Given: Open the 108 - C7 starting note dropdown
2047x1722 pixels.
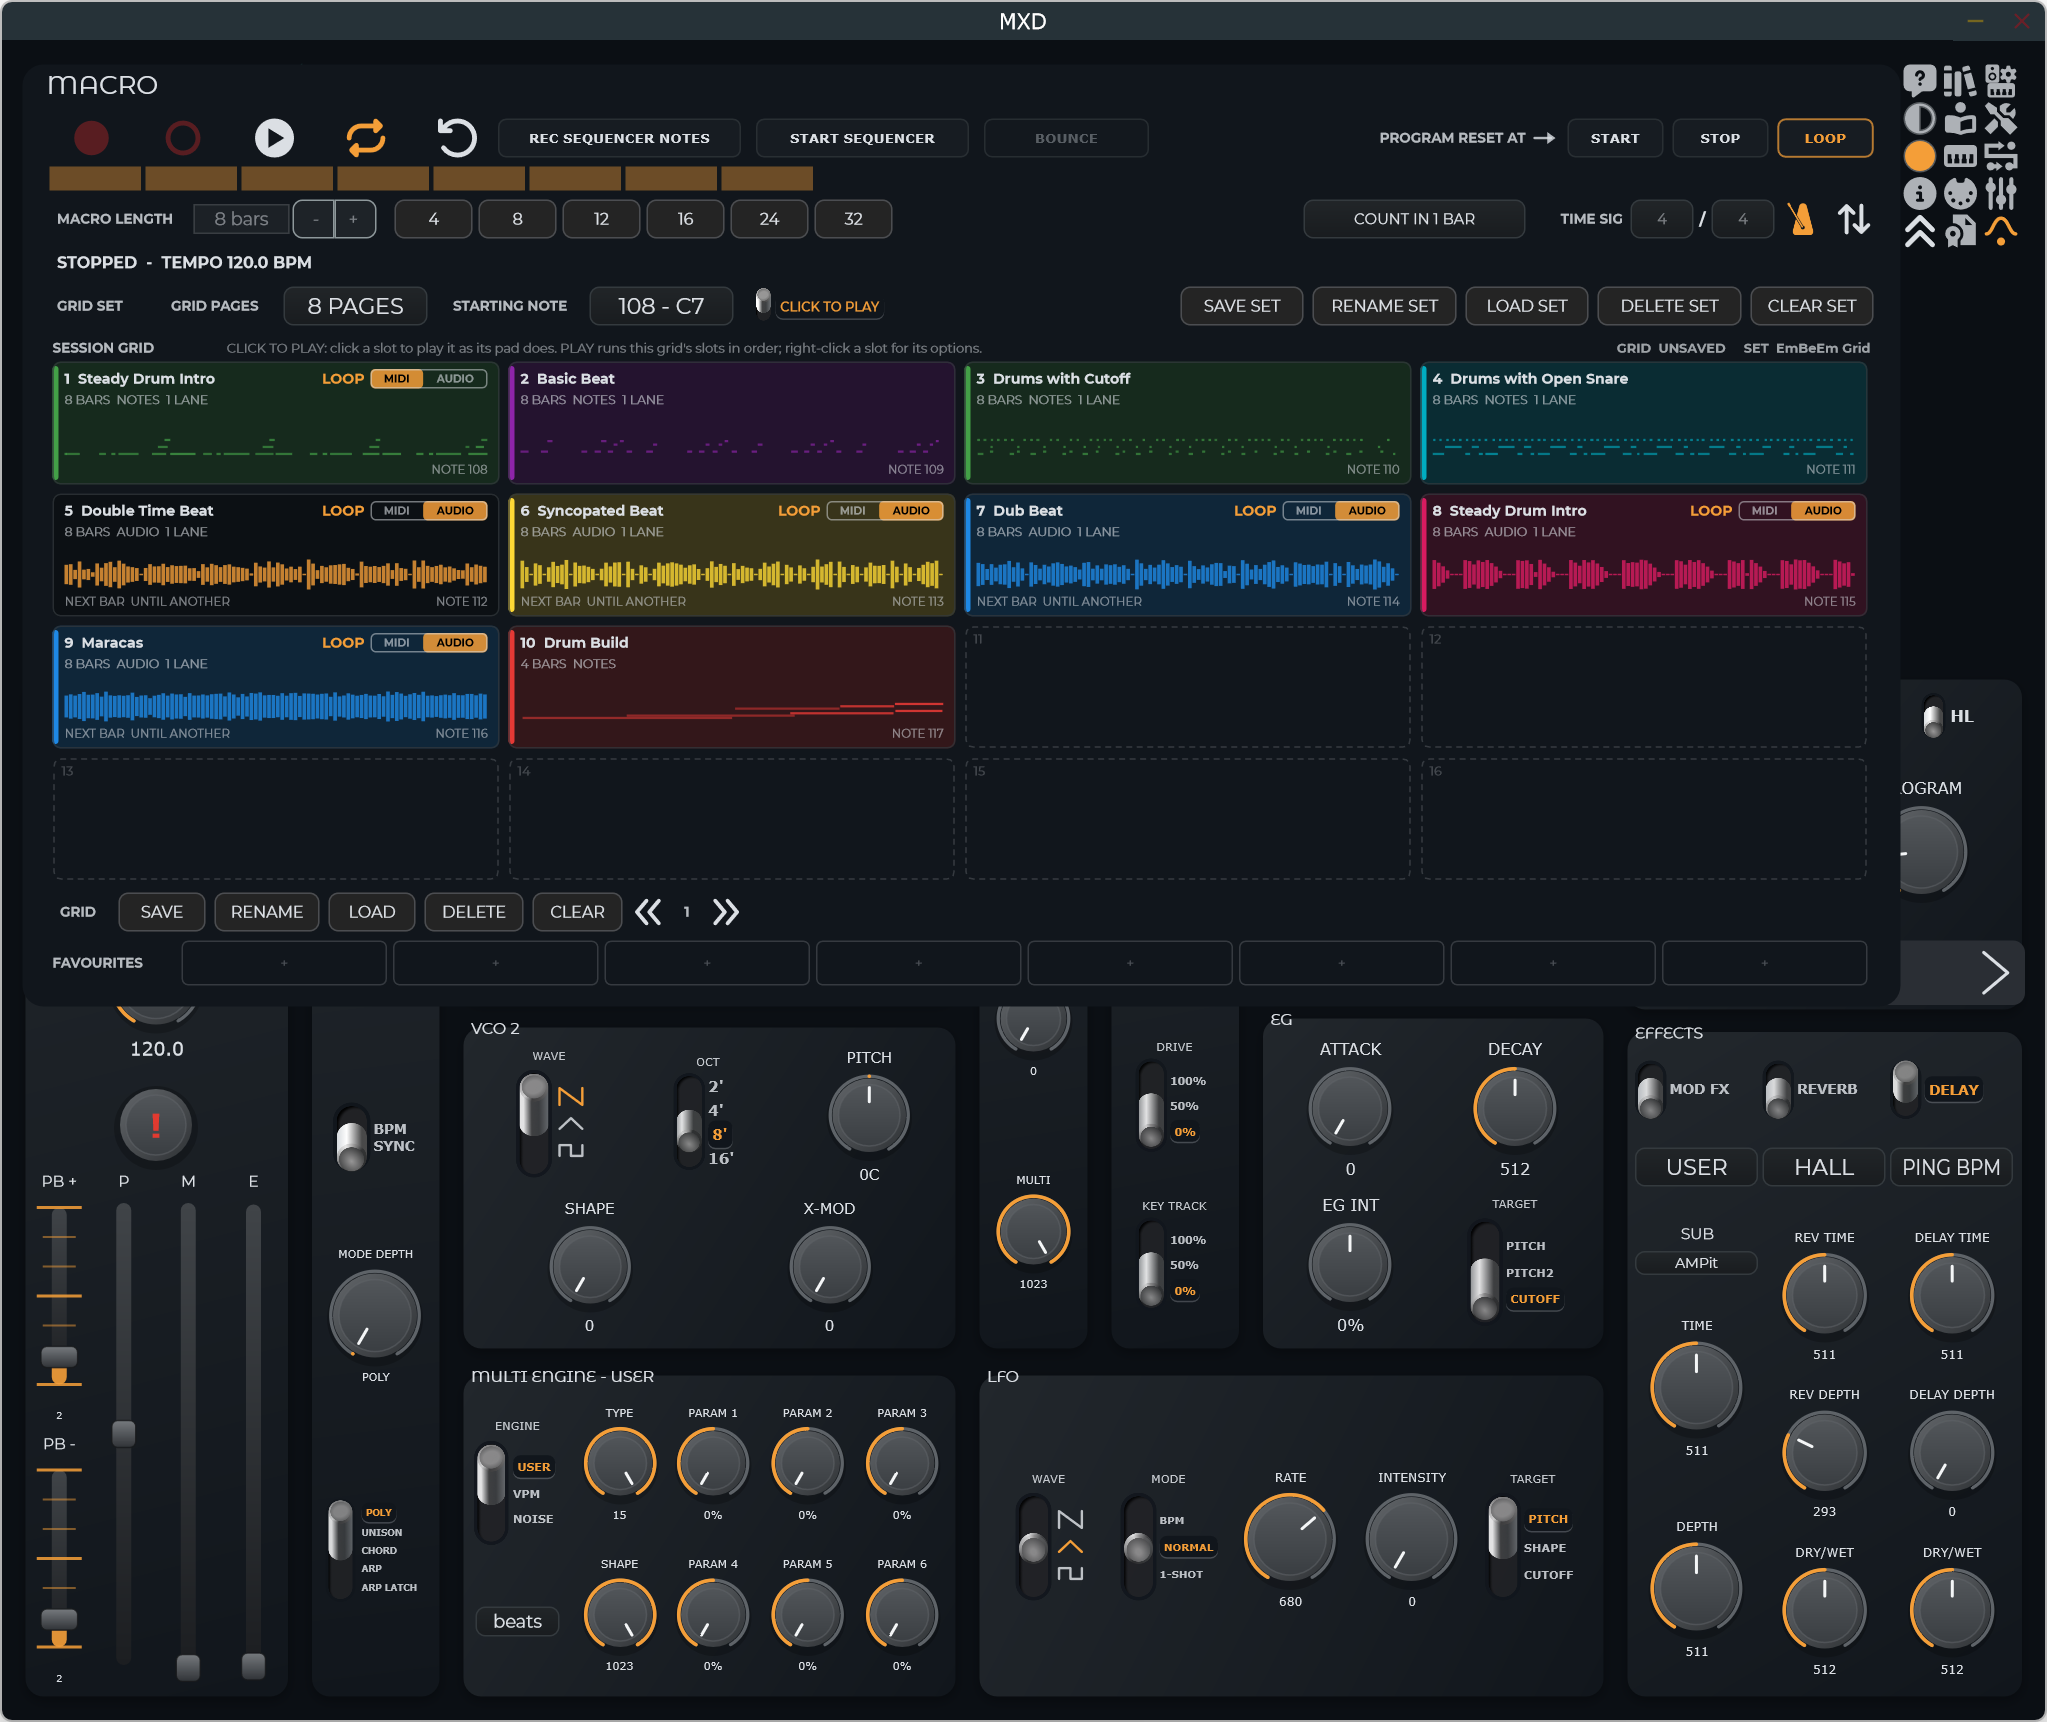Looking at the screenshot, I should click(x=661, y=306).
